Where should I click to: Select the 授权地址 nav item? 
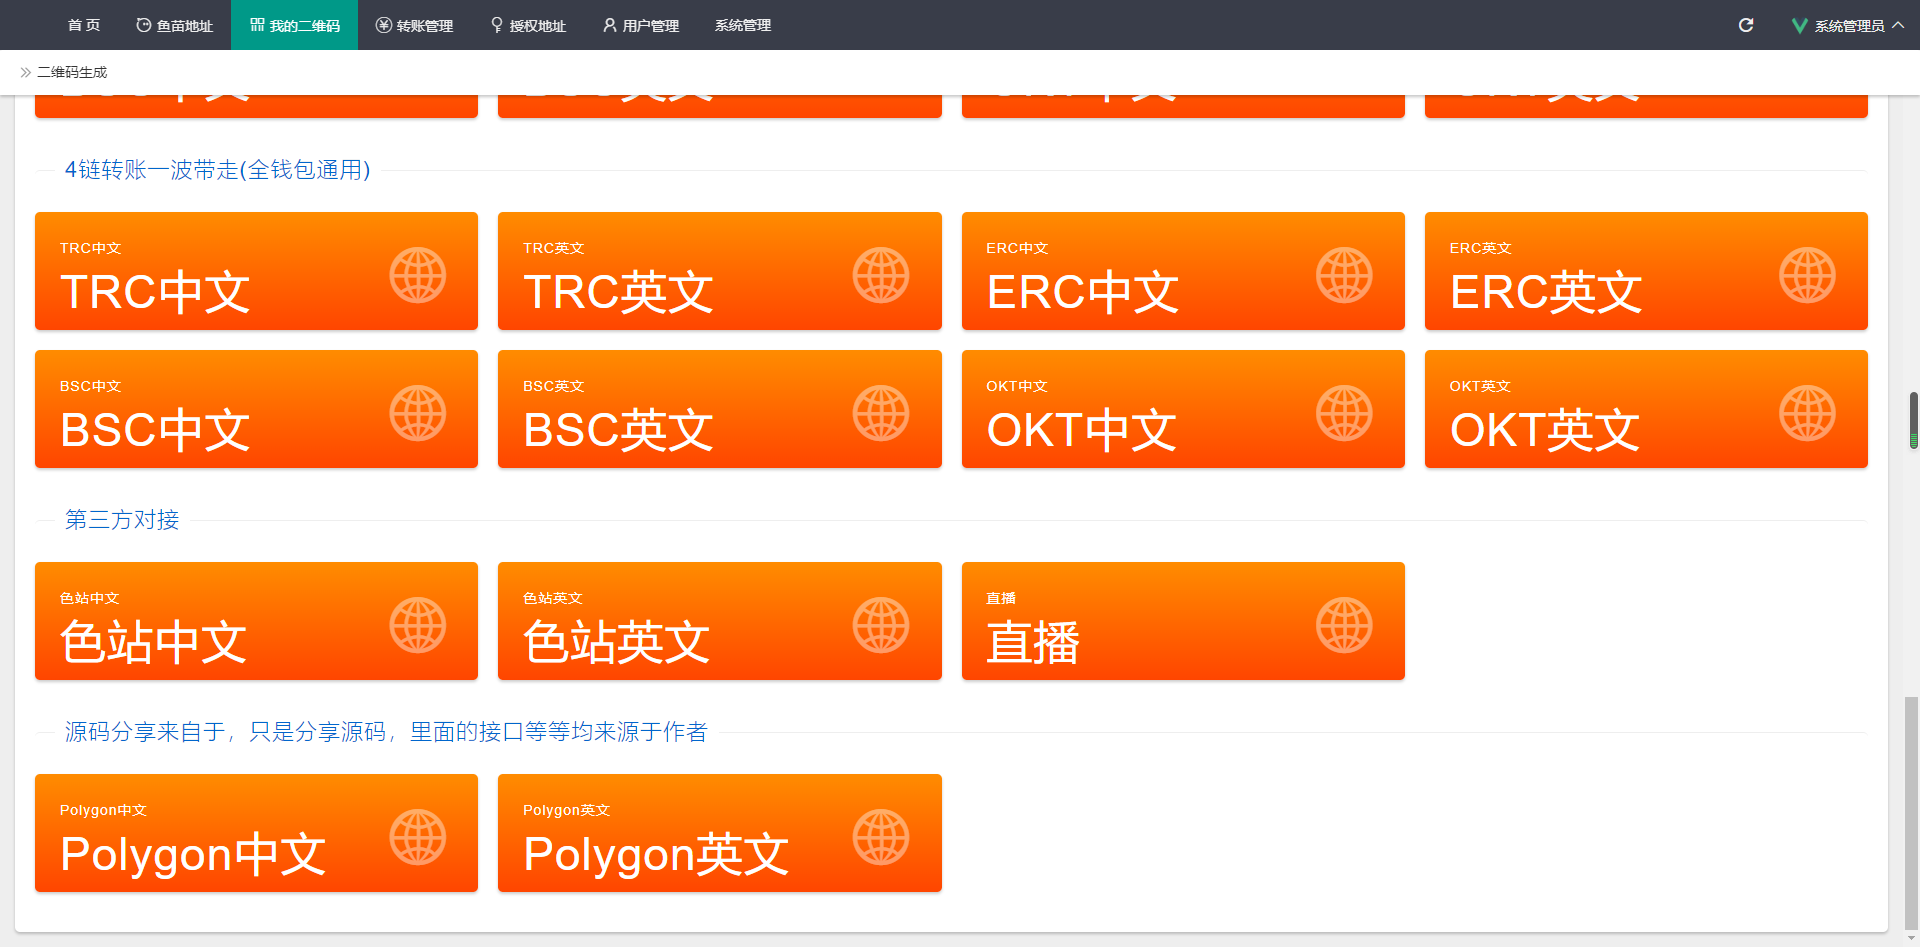tap(527, 25)
